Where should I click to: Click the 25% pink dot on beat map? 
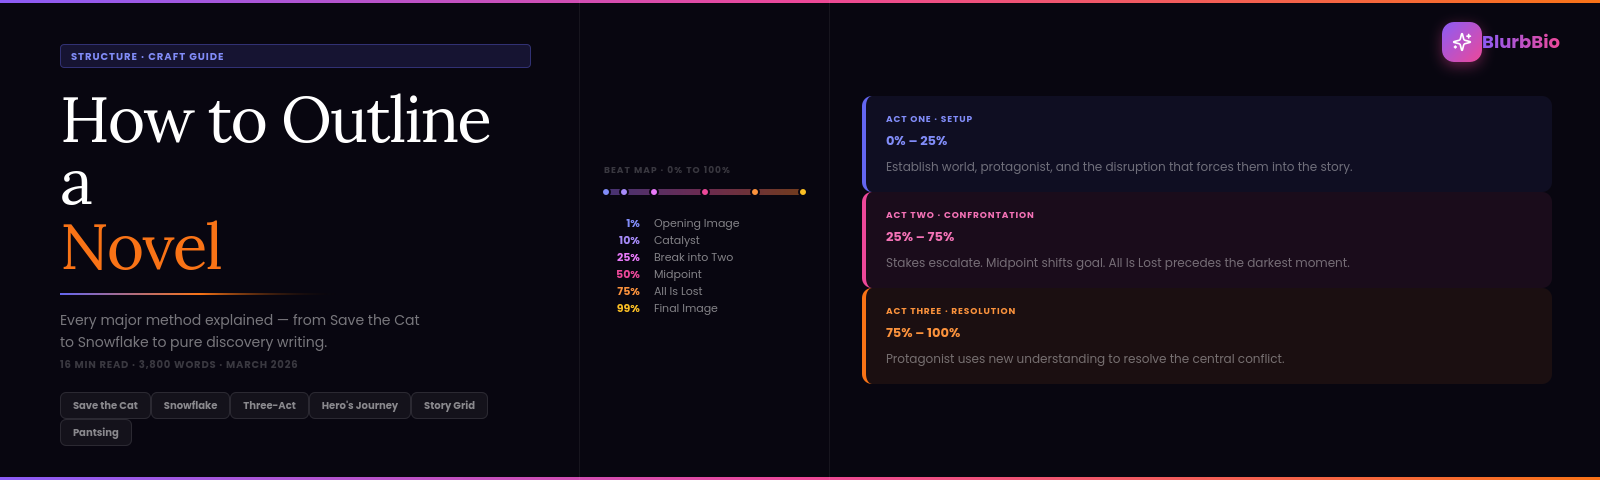(x=654, y=192)
